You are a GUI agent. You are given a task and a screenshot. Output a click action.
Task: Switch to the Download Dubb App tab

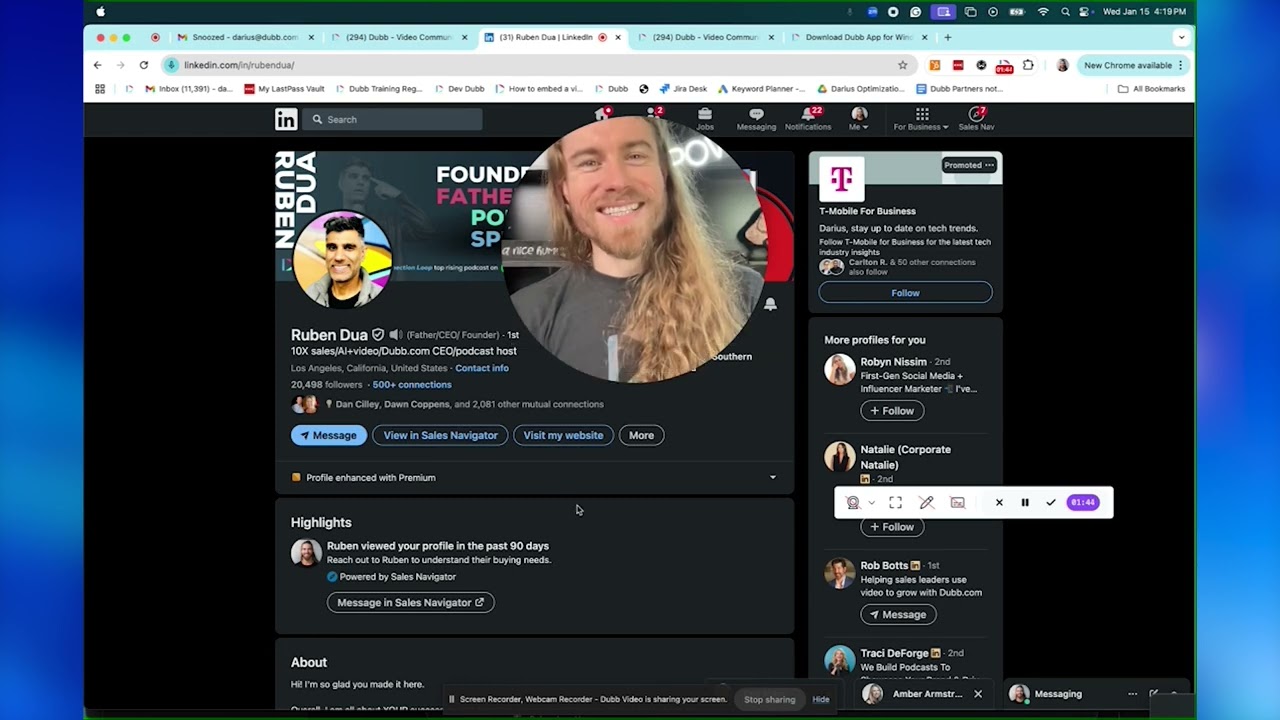point(859,38)
